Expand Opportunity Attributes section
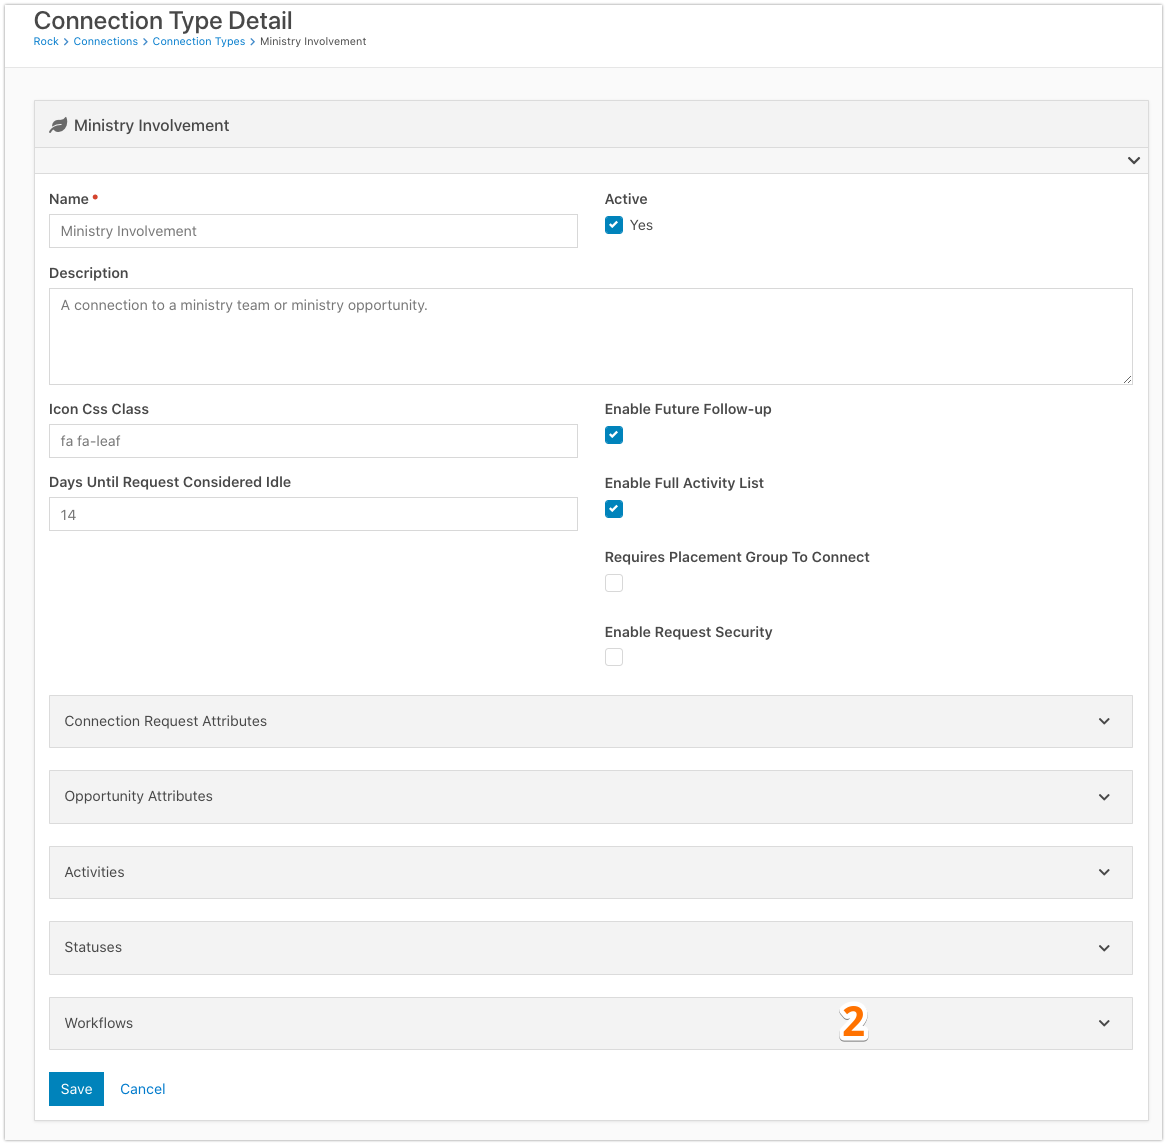The height and width of the screenshot is (1145, 1167). tap(590, 797)
